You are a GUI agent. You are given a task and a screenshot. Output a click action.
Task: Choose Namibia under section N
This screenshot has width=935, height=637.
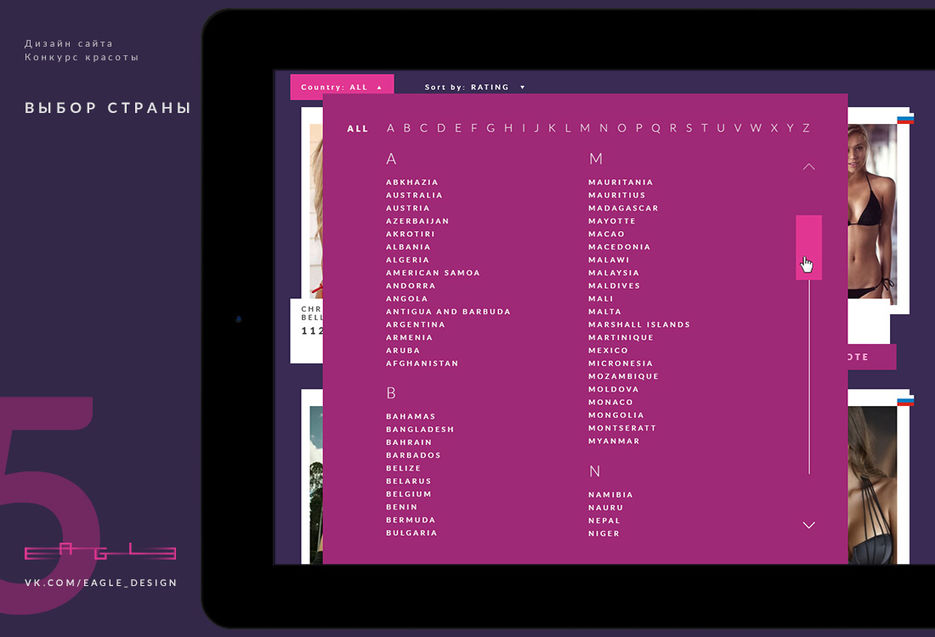pos(611,495)
